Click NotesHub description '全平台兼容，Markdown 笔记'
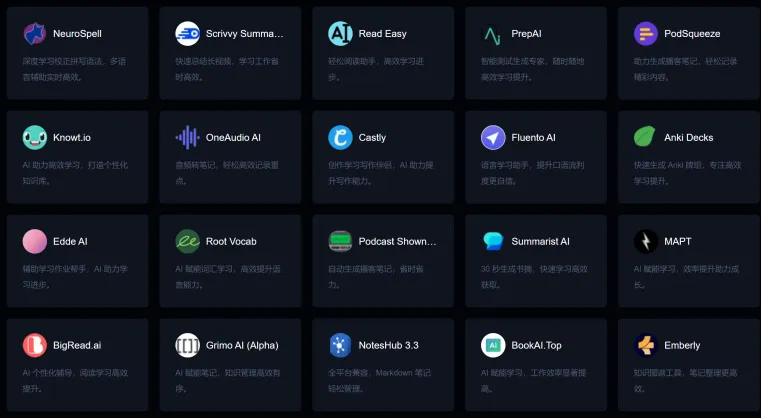The width and height of the screenshot is (761, 418). click(379, 373)
